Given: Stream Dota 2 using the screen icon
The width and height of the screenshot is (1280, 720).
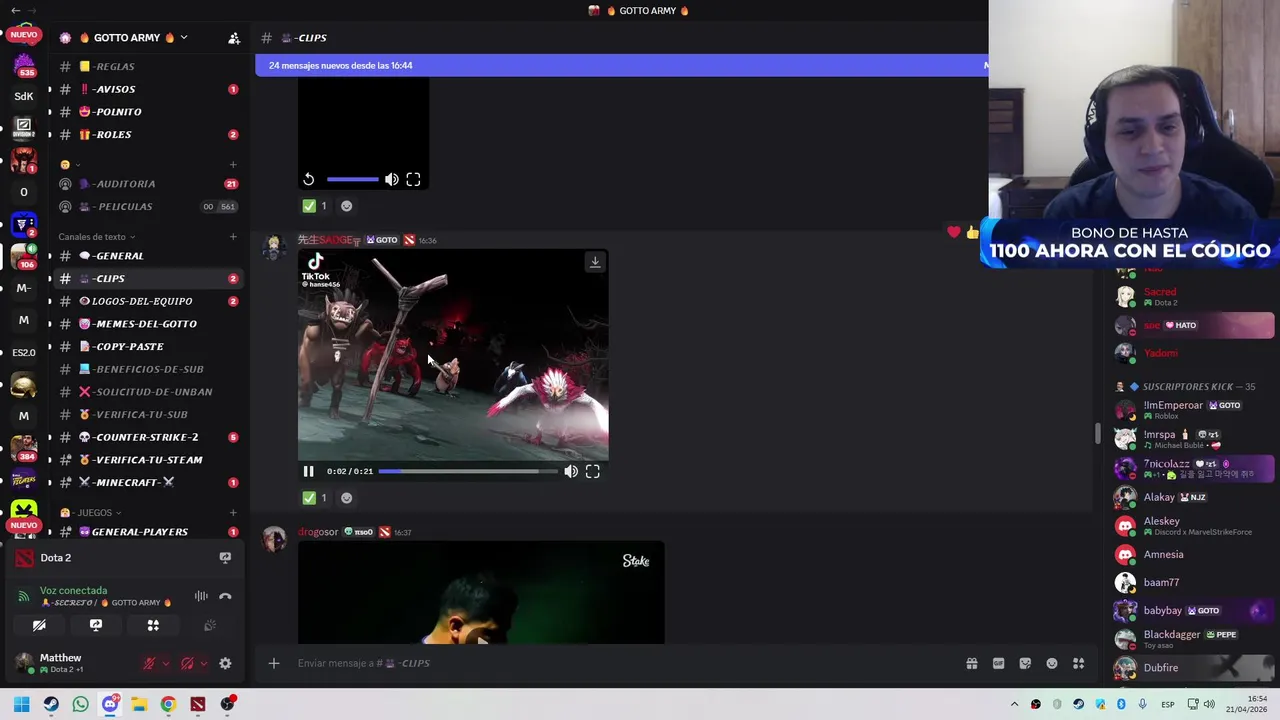Looking at the screenshot, I should click(x=225, y=558).
